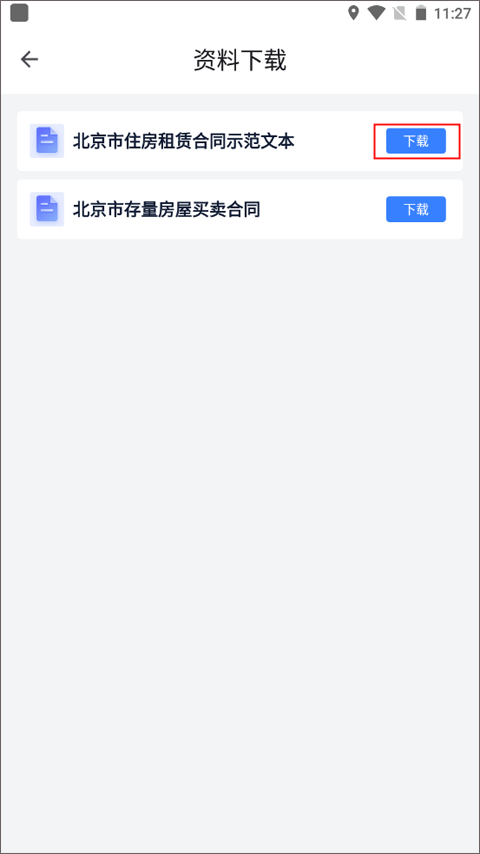The height and width of the screenshot is (854, 480).
Task: Tap the rental contract document icon
Action: [47, 141]
